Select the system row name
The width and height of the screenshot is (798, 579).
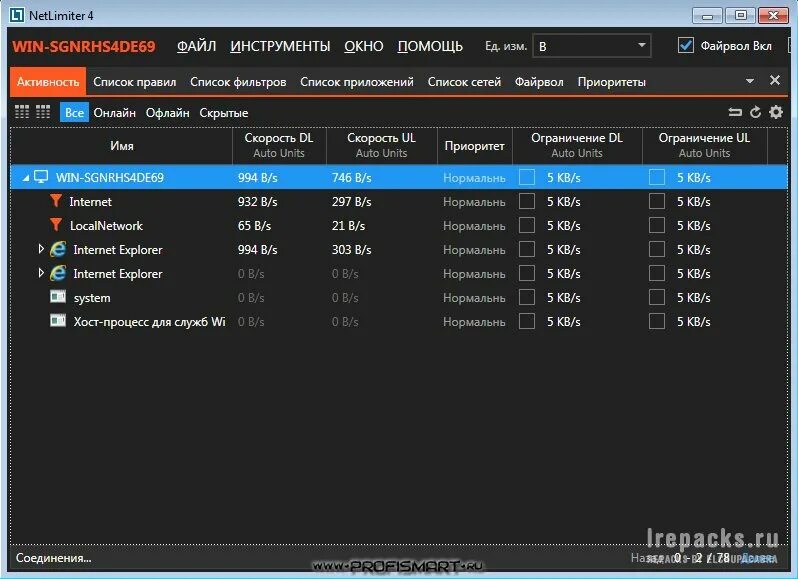[x=92, y=298]
